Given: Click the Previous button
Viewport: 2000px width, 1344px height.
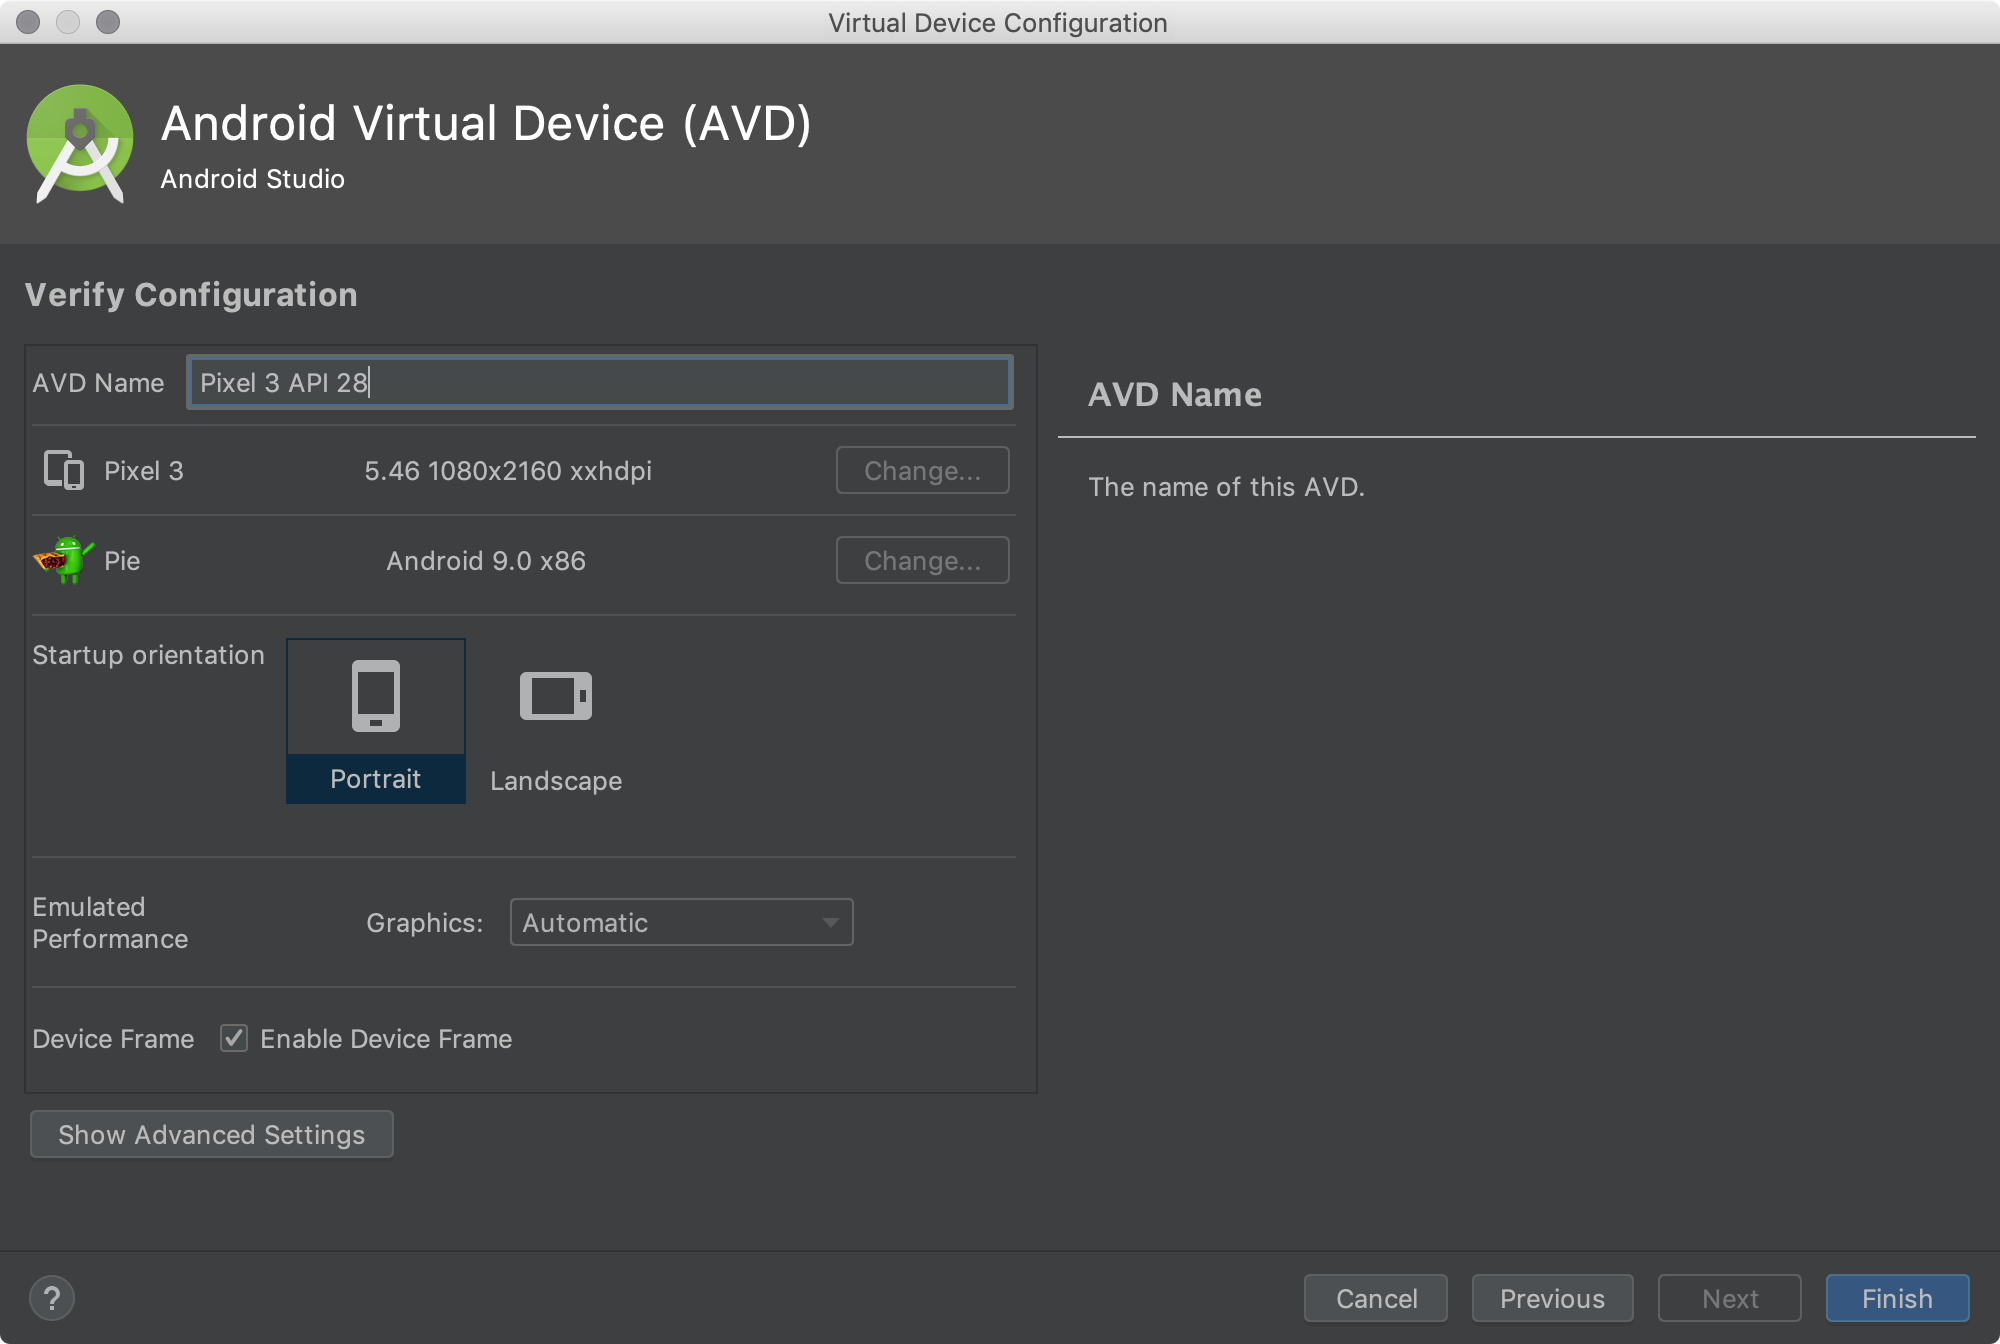Looking at the screenshot, I should point(1552,1288).
